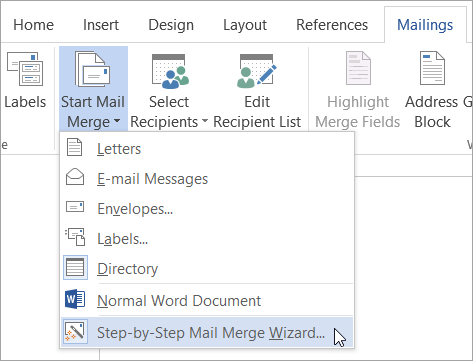Image resolution: width=473 pixels, height=361 pixels.
Task: Click the Start Mail Merge label text
Action: click(x=93, y=112)
